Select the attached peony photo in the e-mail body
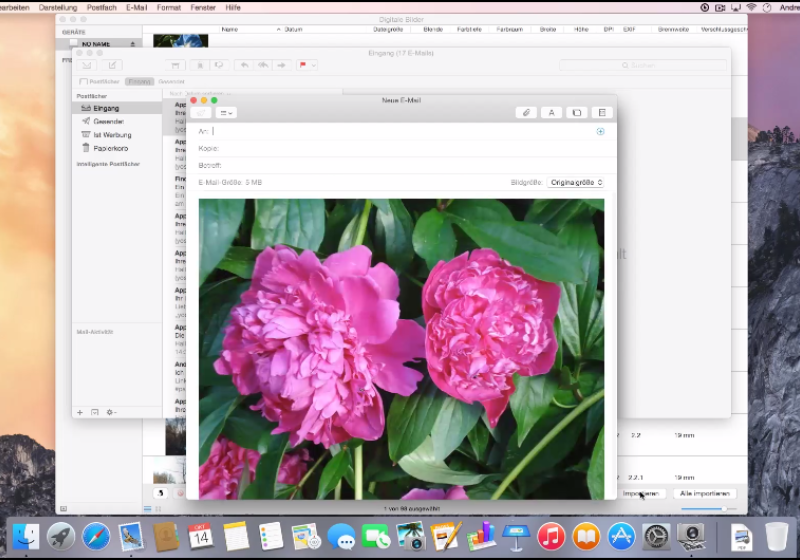 [x=402, y=349]
